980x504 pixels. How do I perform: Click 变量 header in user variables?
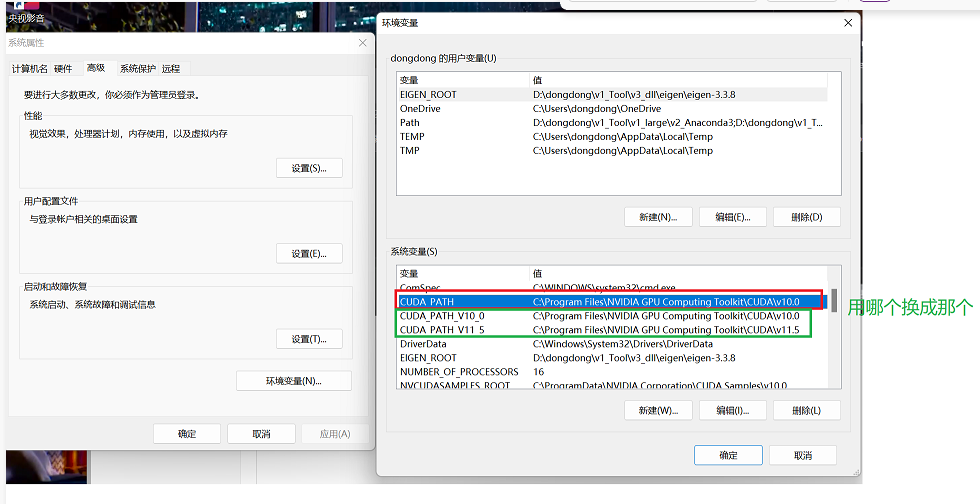[463, 80]
